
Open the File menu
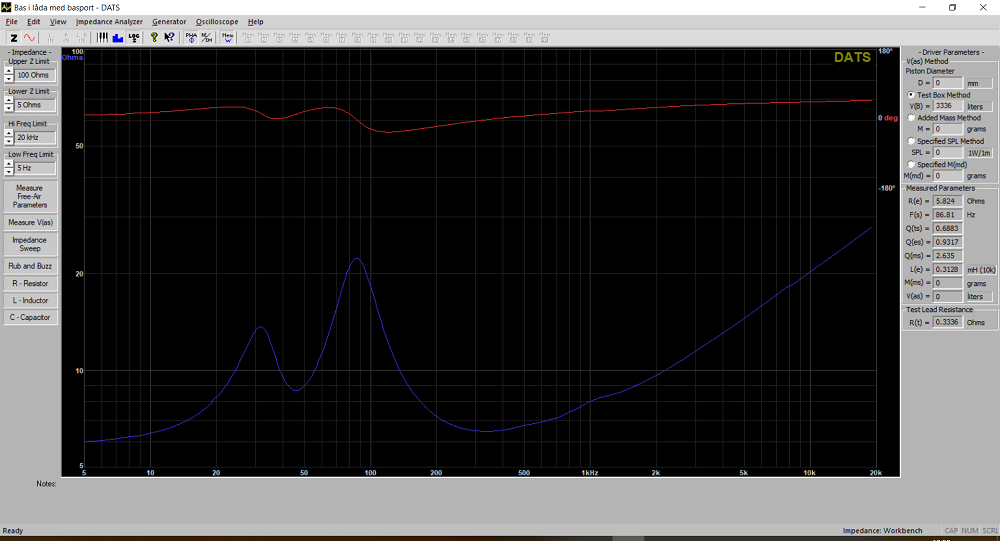pos(11,22)
